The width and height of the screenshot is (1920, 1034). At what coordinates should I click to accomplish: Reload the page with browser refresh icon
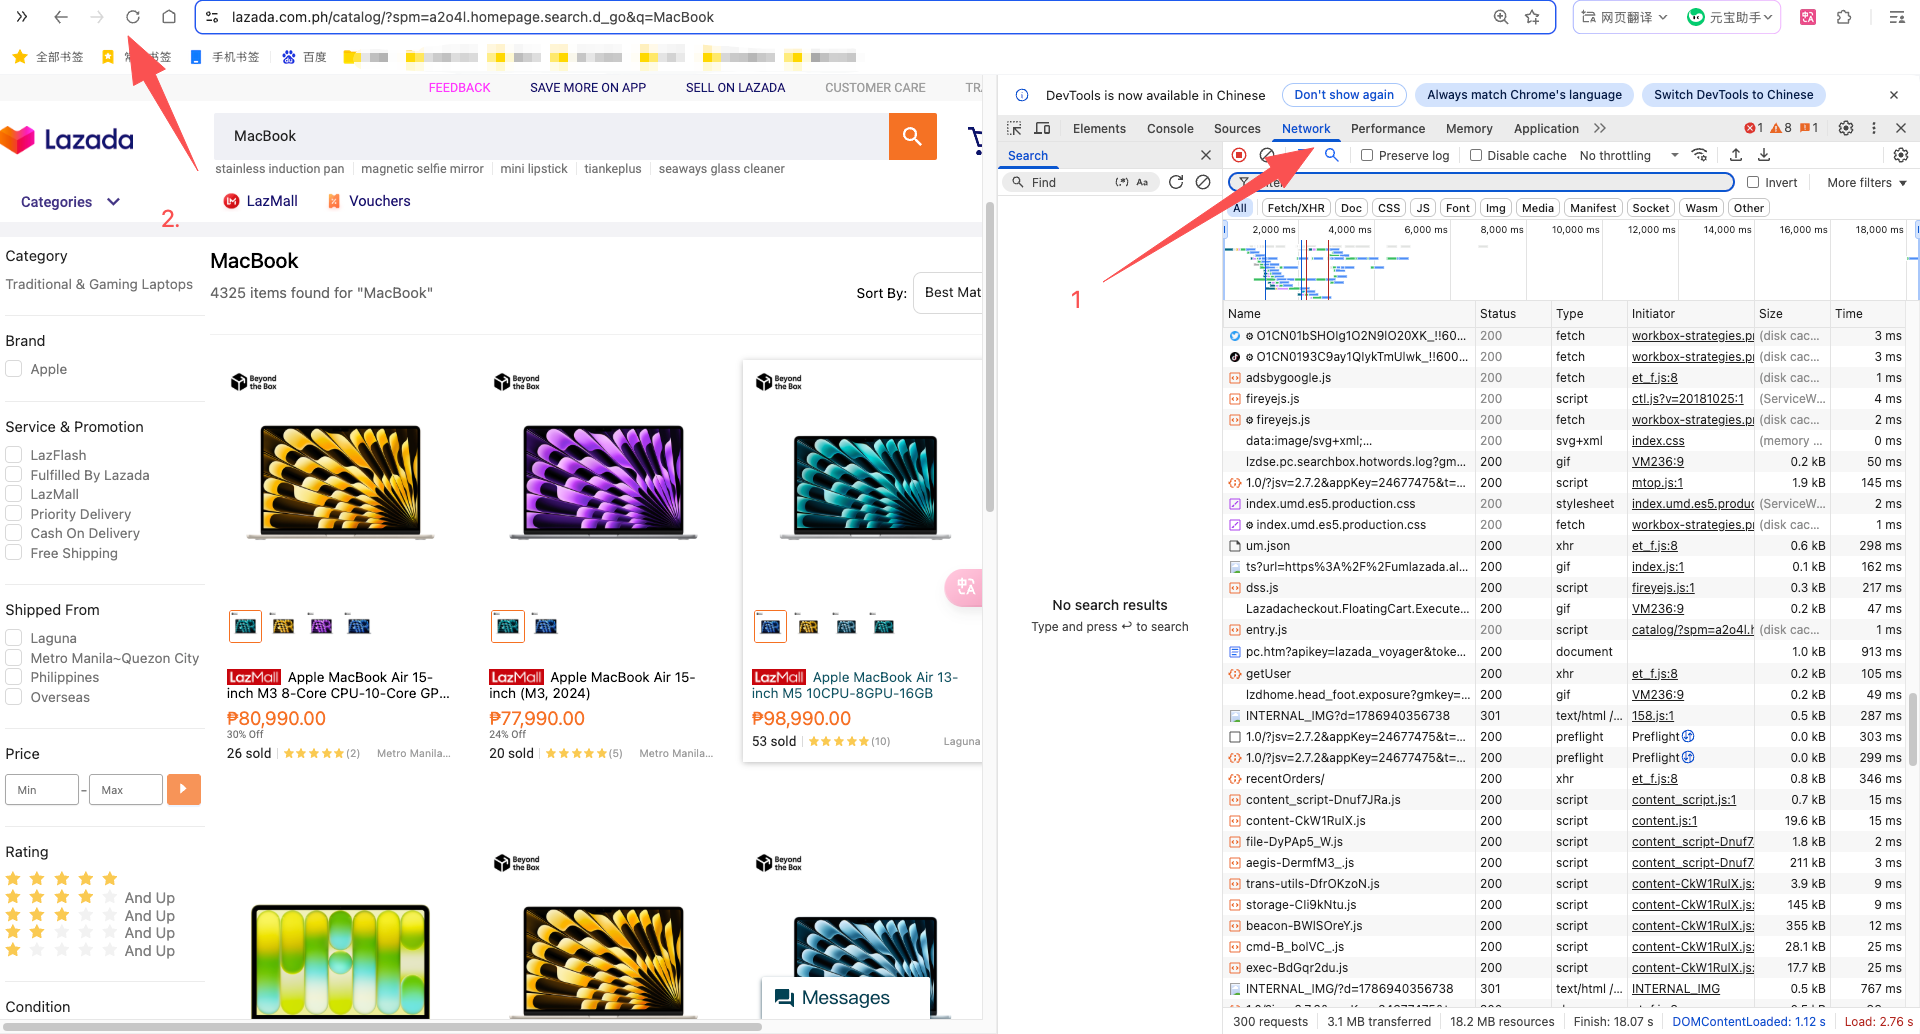pos(133,17)
